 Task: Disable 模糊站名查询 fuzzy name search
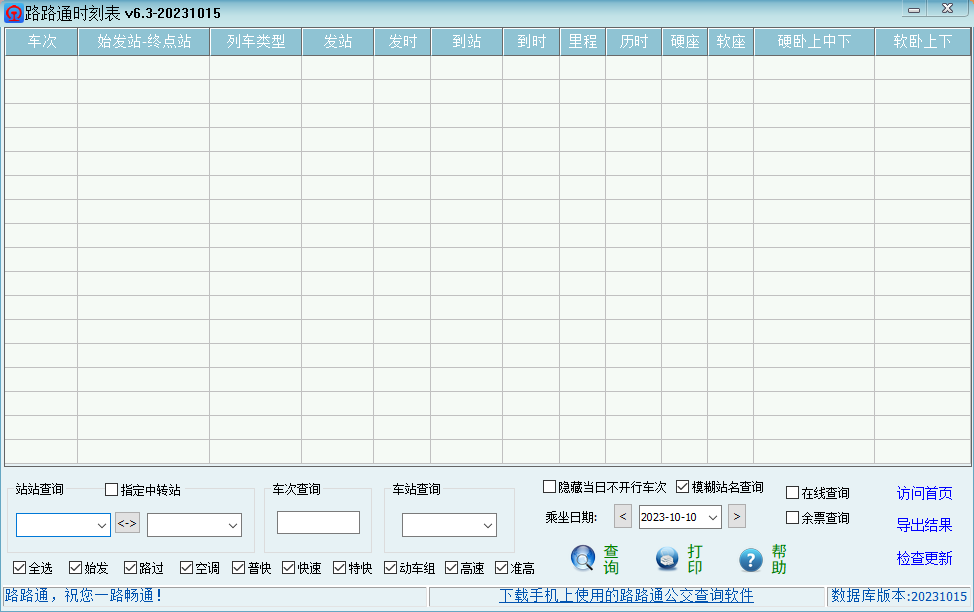point(684,486)
